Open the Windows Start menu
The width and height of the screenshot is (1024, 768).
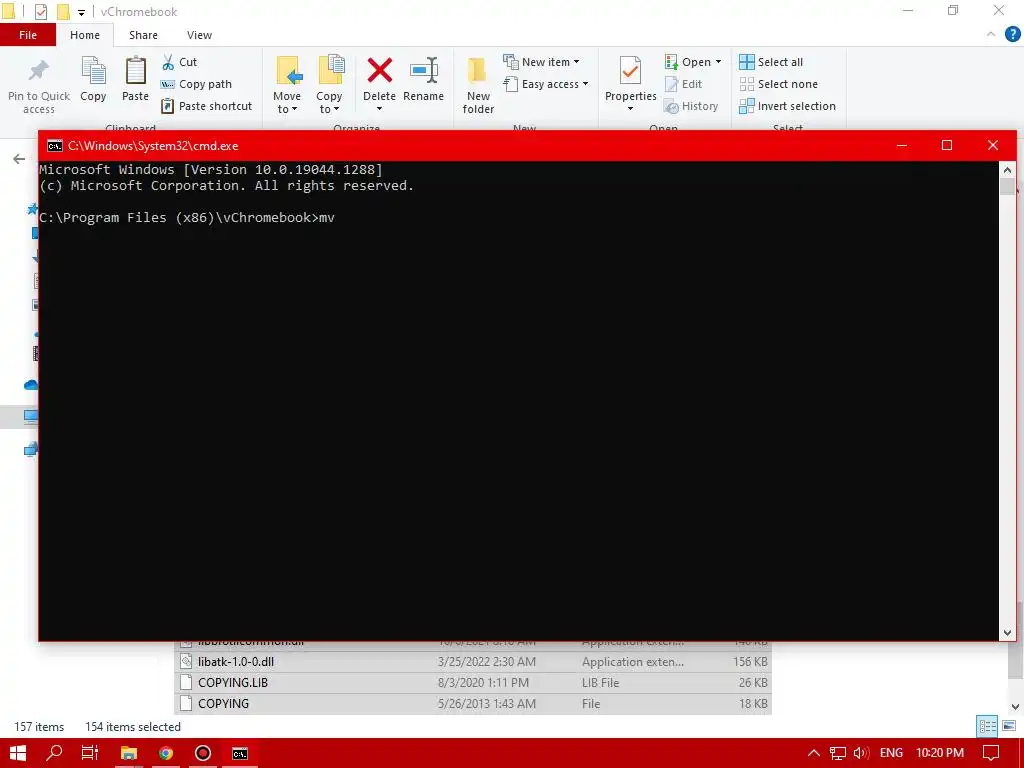pyautogui.click(x=18, y=753)
